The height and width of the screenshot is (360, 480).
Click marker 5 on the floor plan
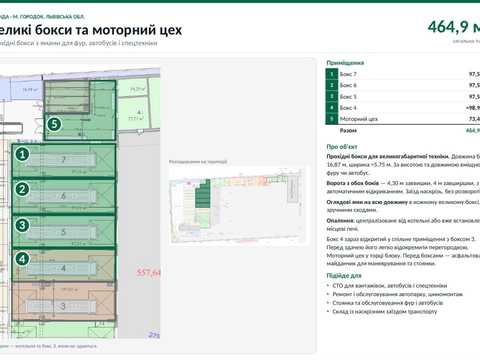coord(54,124)
